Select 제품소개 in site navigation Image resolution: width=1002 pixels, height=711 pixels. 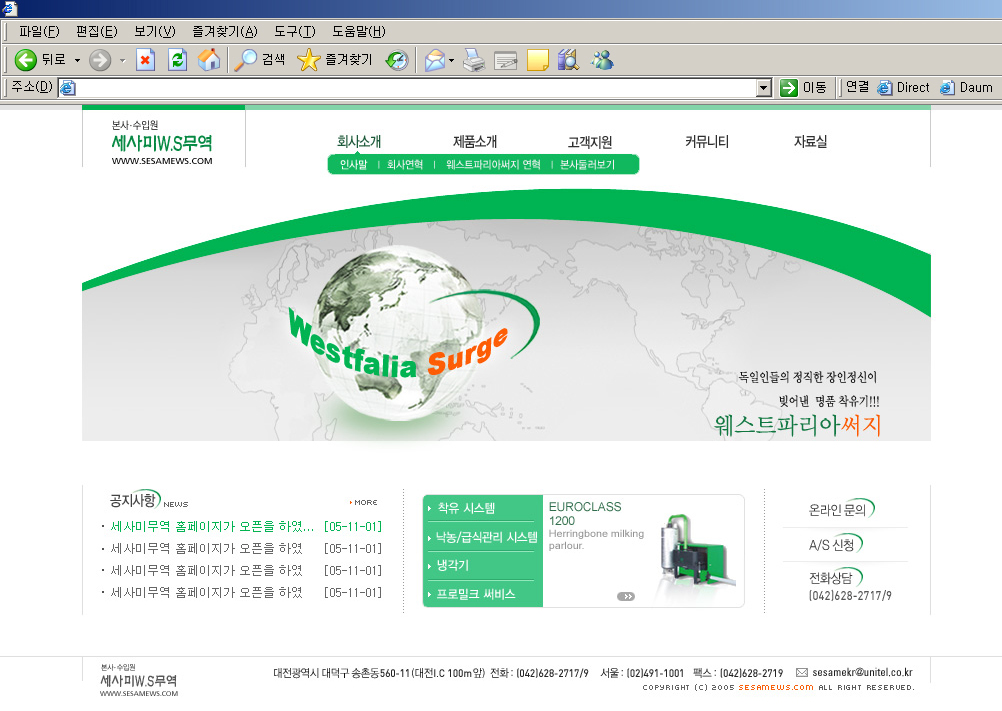coord(475,142)
